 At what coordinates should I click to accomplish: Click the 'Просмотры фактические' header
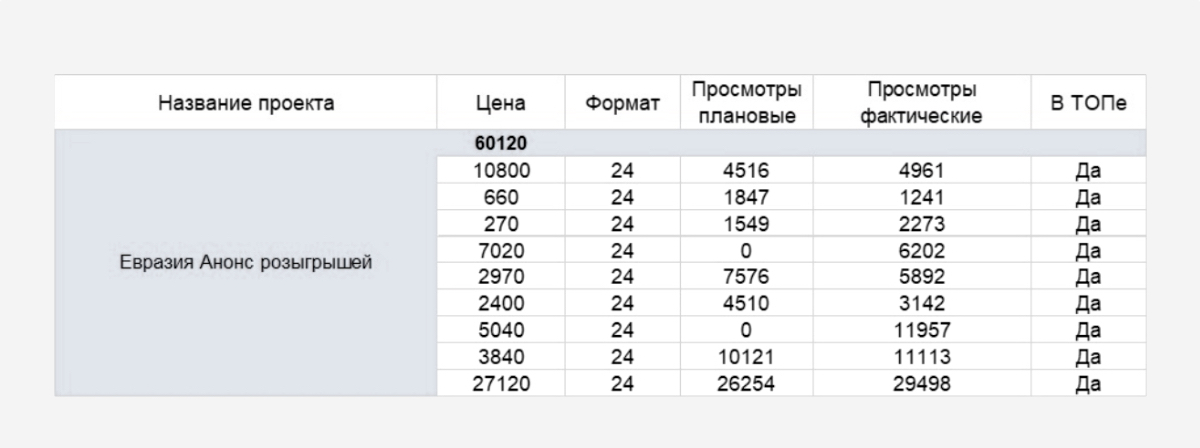[921, 103]
